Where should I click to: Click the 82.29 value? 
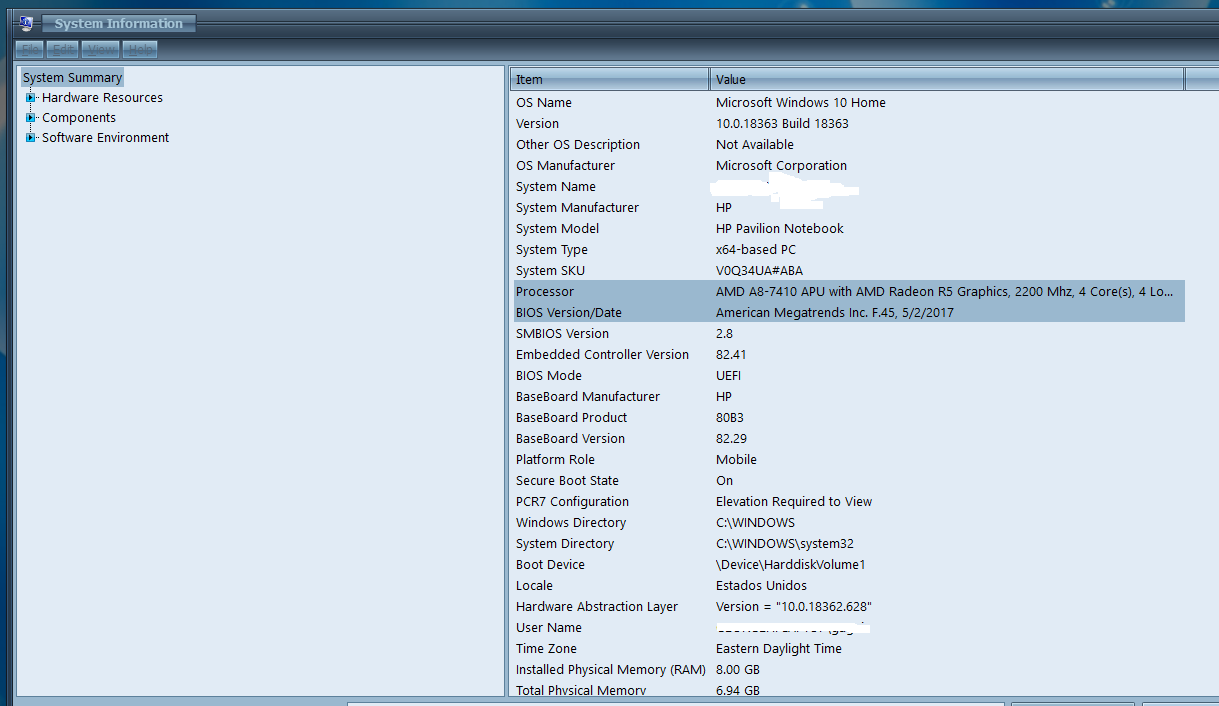point(732,439)
